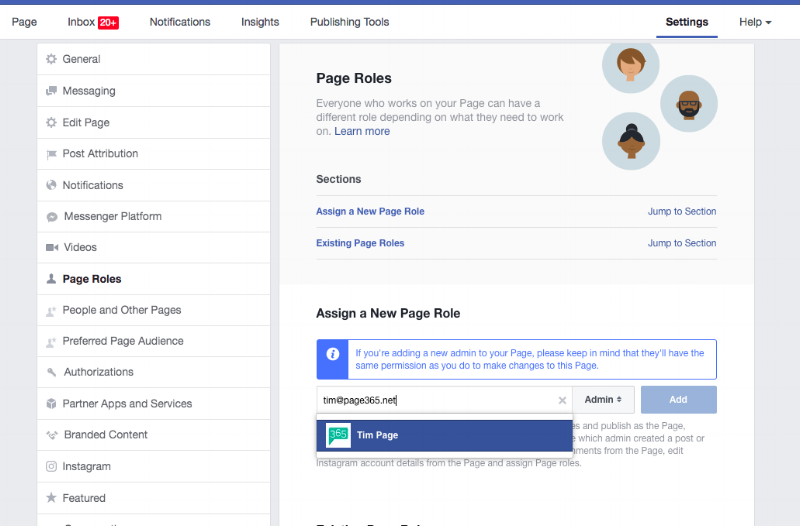The image size is (800, 526).
Task: Switch to the Notifications top tab
Action: coord(180,22)
